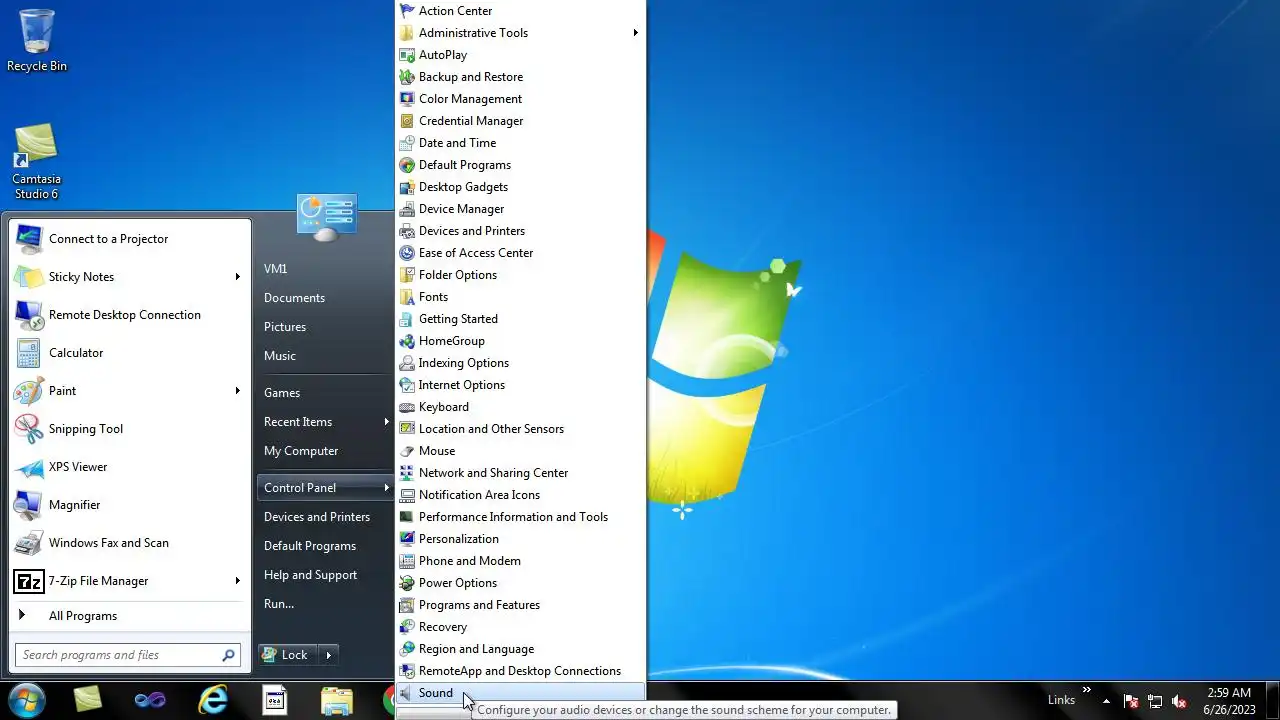Click the Internet Options icon

pos(407,385)
